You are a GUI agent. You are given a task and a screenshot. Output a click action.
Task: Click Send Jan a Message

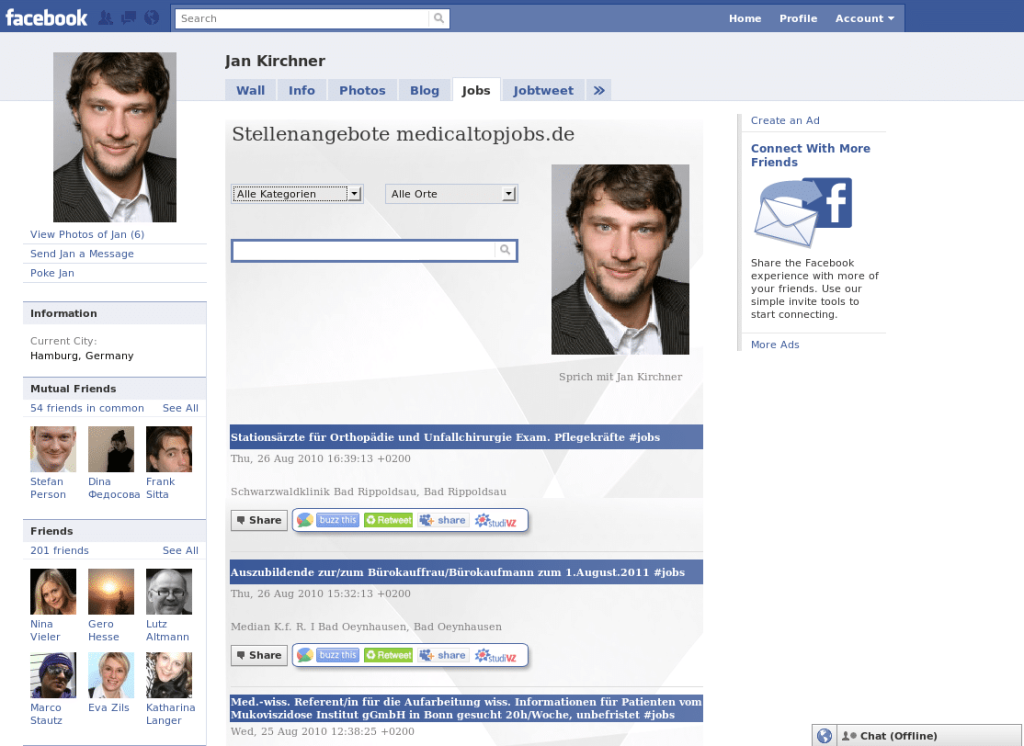82,253
